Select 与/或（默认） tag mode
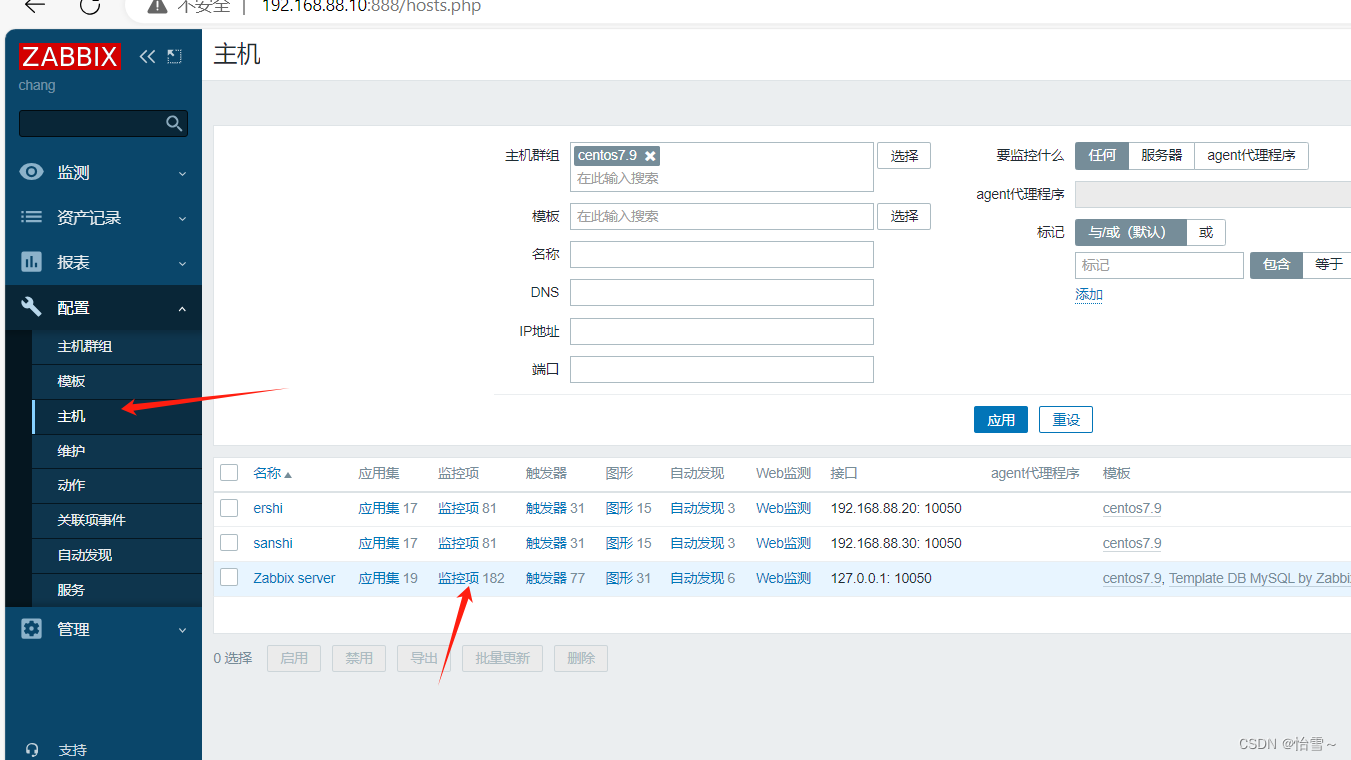 [1131, 232]
